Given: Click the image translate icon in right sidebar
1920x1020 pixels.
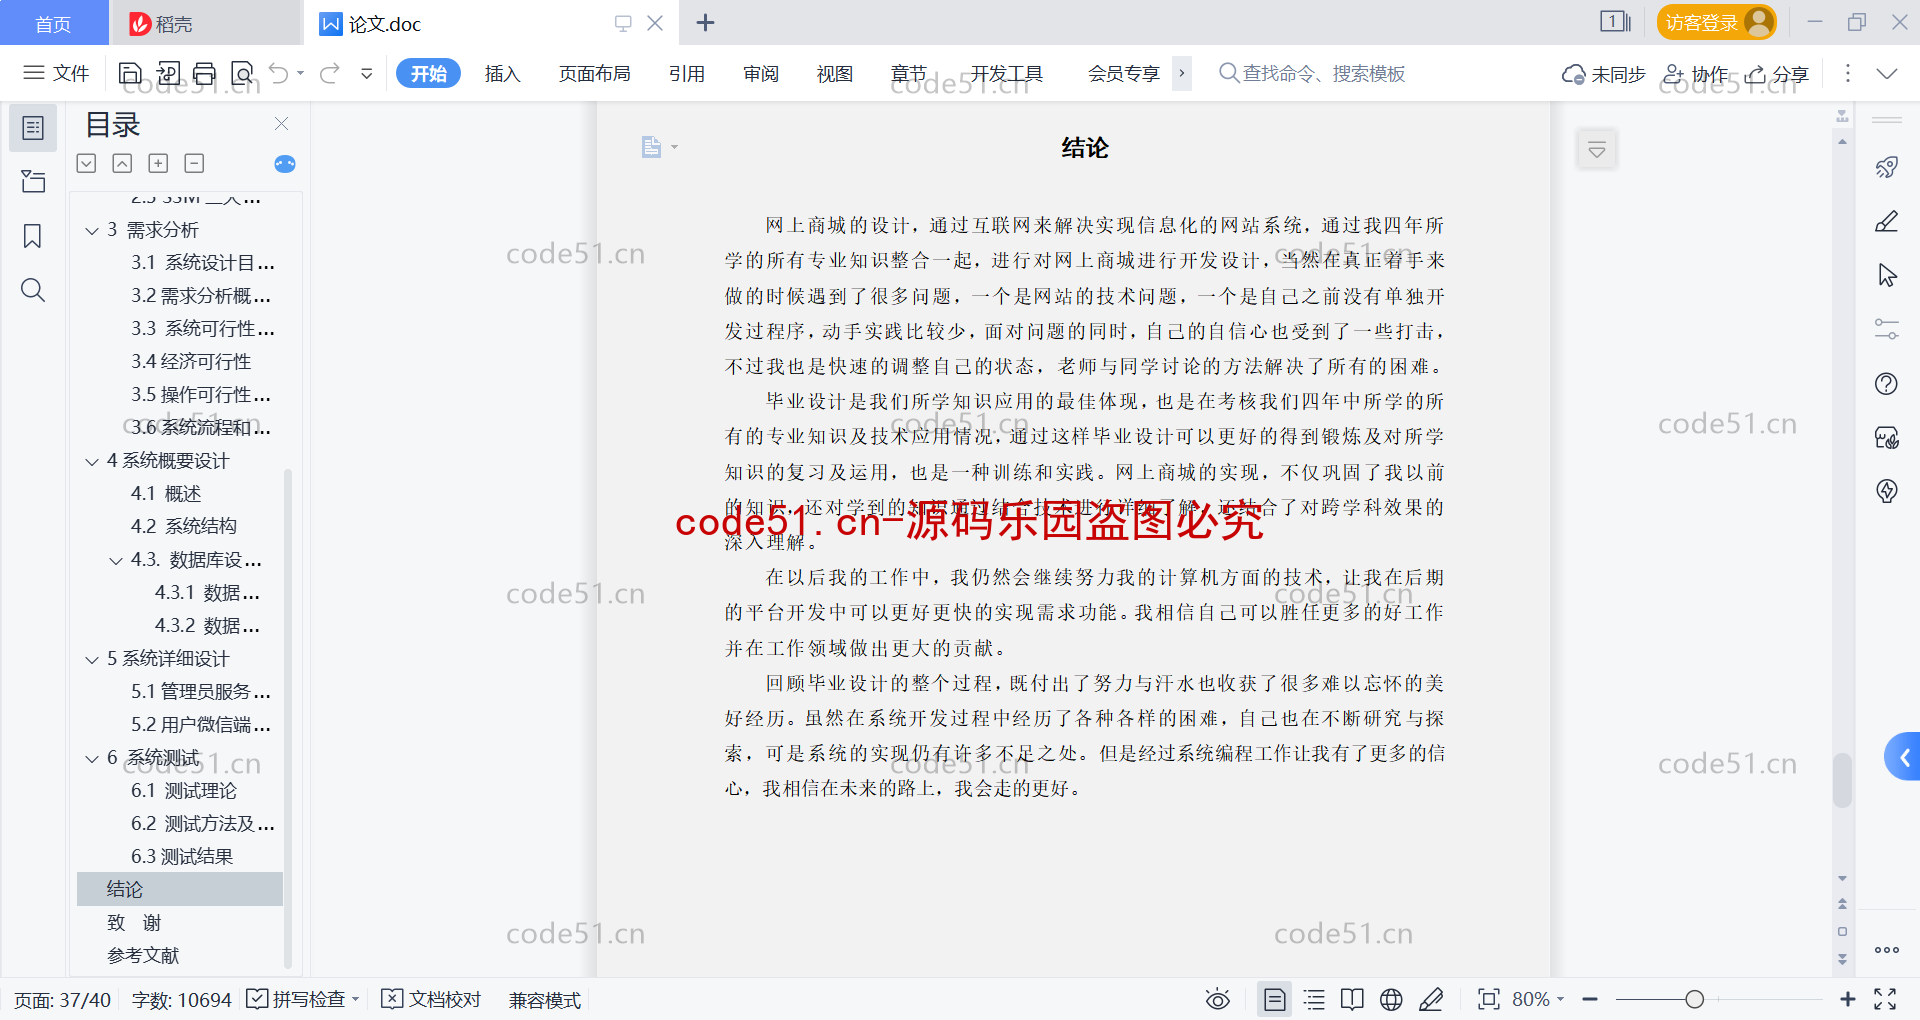Looking at the screenshot, I should click(x=1886, y=437).
